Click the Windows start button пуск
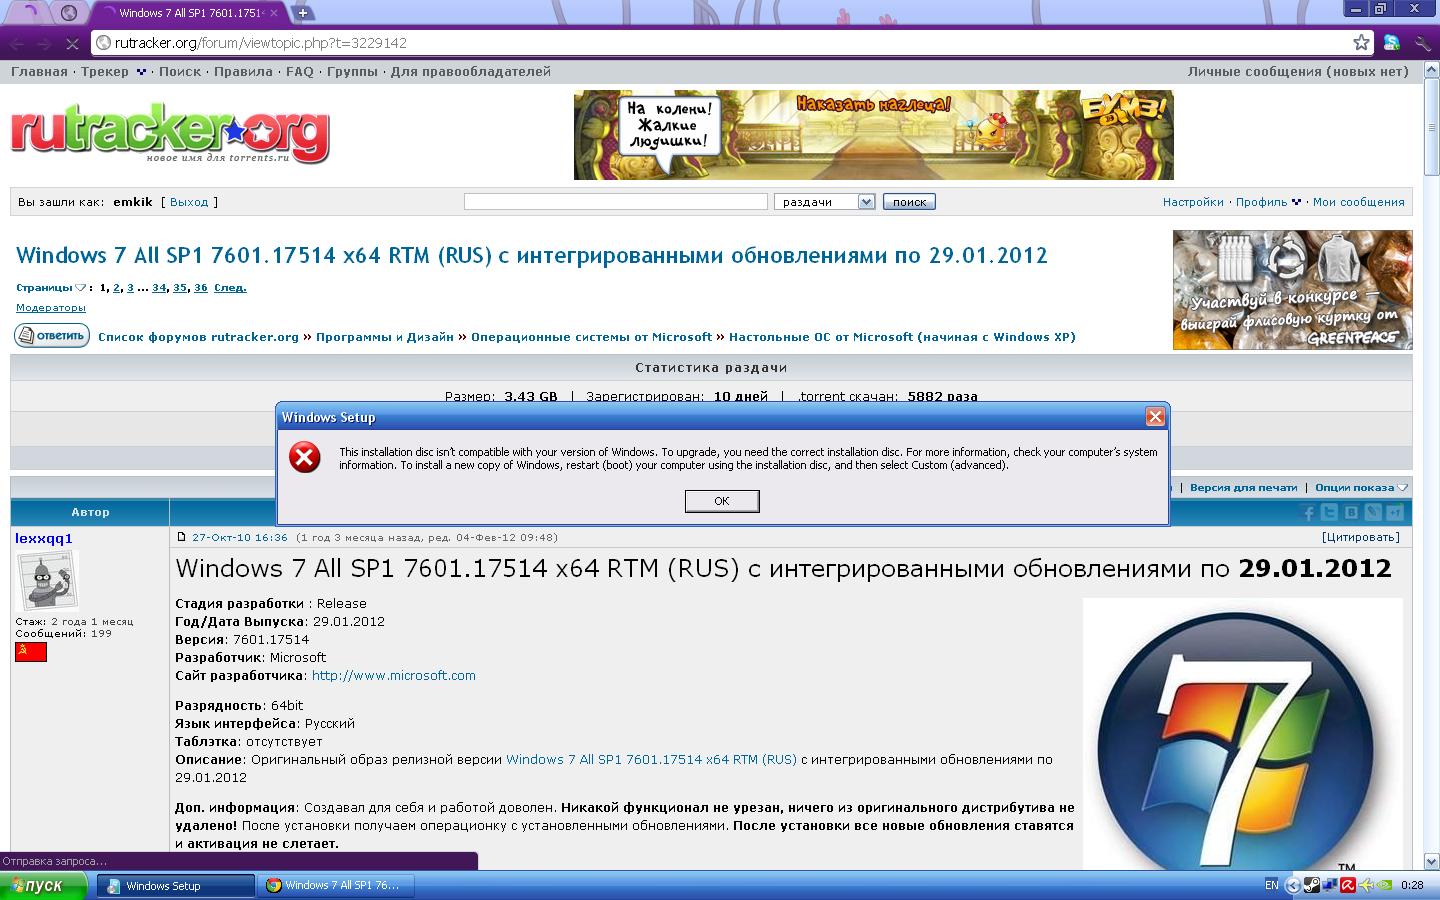 (x=43, y=886)
